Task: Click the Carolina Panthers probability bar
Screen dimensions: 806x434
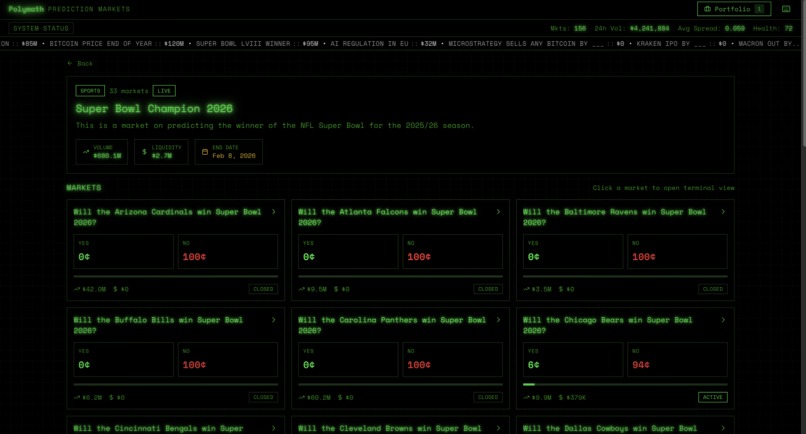Action: [400, 384]
